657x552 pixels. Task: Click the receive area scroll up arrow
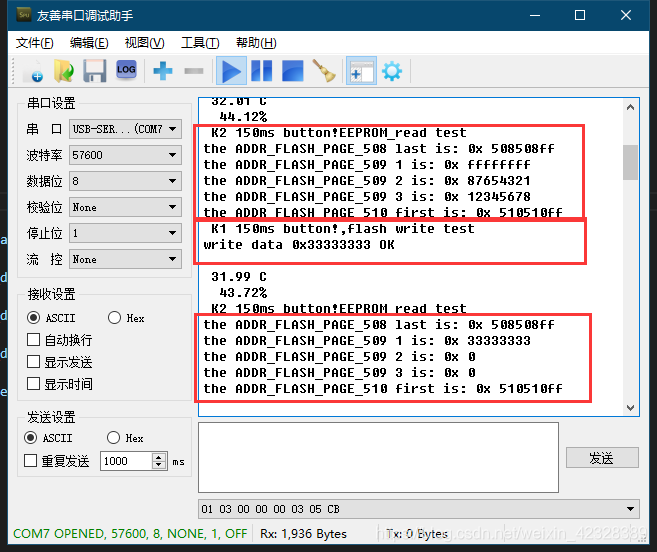coord(630,107)
